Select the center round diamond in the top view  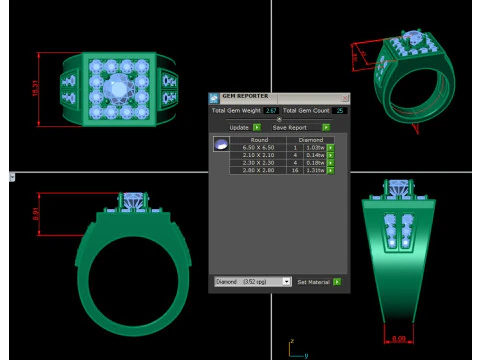coord(119,89)
